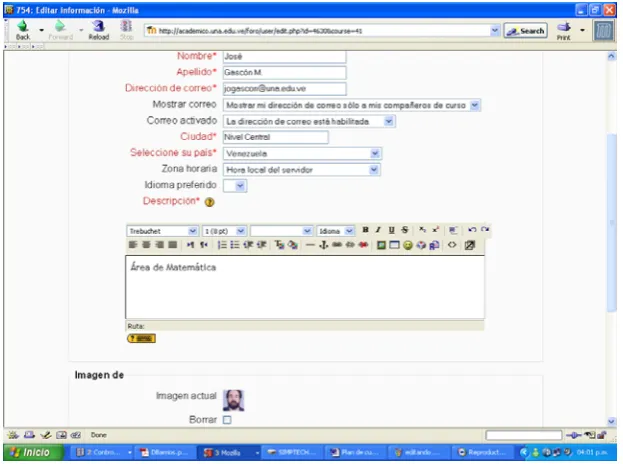This screenshot has height=464, width=623.
Task: Switch to editando taskbar item
Action: tap(419, 452)
